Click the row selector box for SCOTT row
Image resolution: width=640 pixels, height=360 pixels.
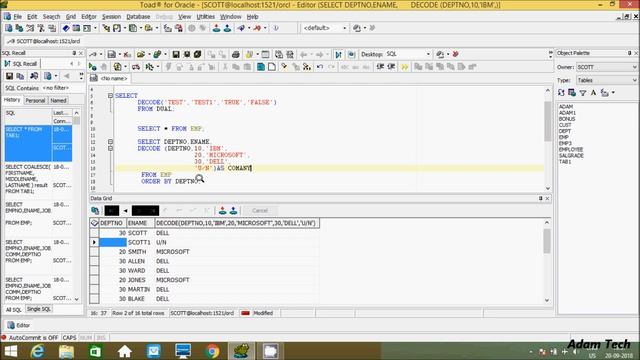(x=94, y=233)
